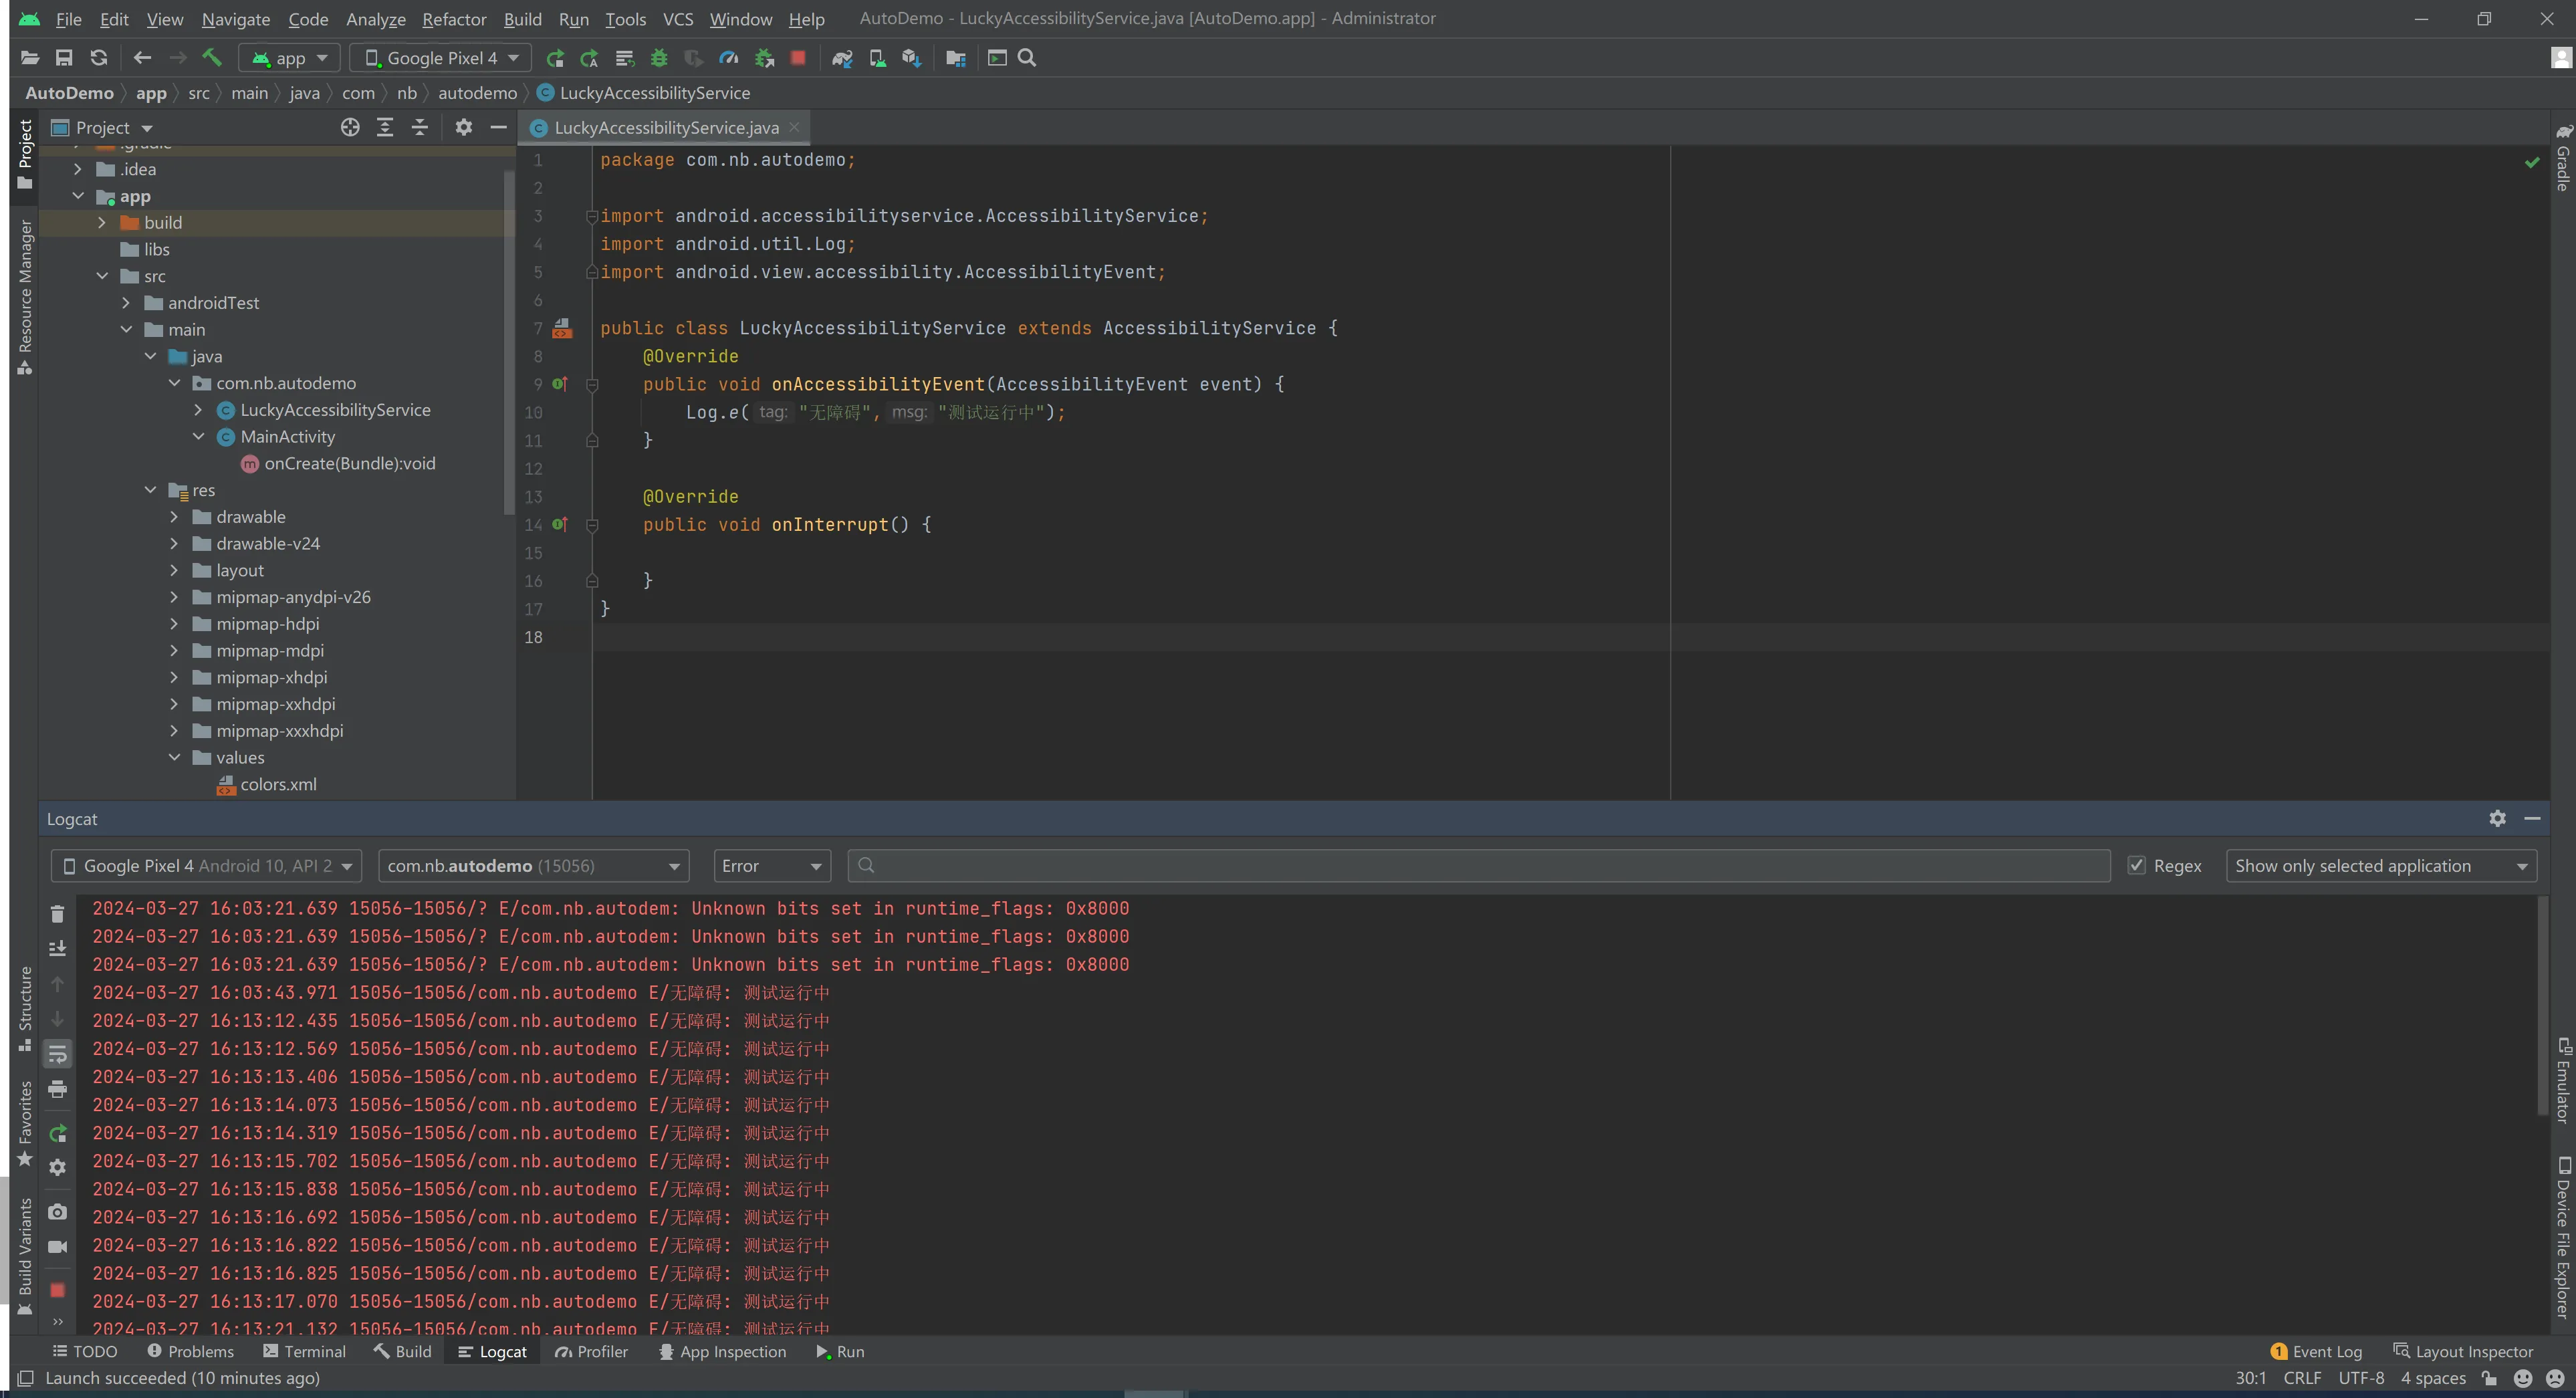Toggle the Regex checkbox in Logcat
This screenshot has height=1398, width=2576.
[x=2137, y=866]
